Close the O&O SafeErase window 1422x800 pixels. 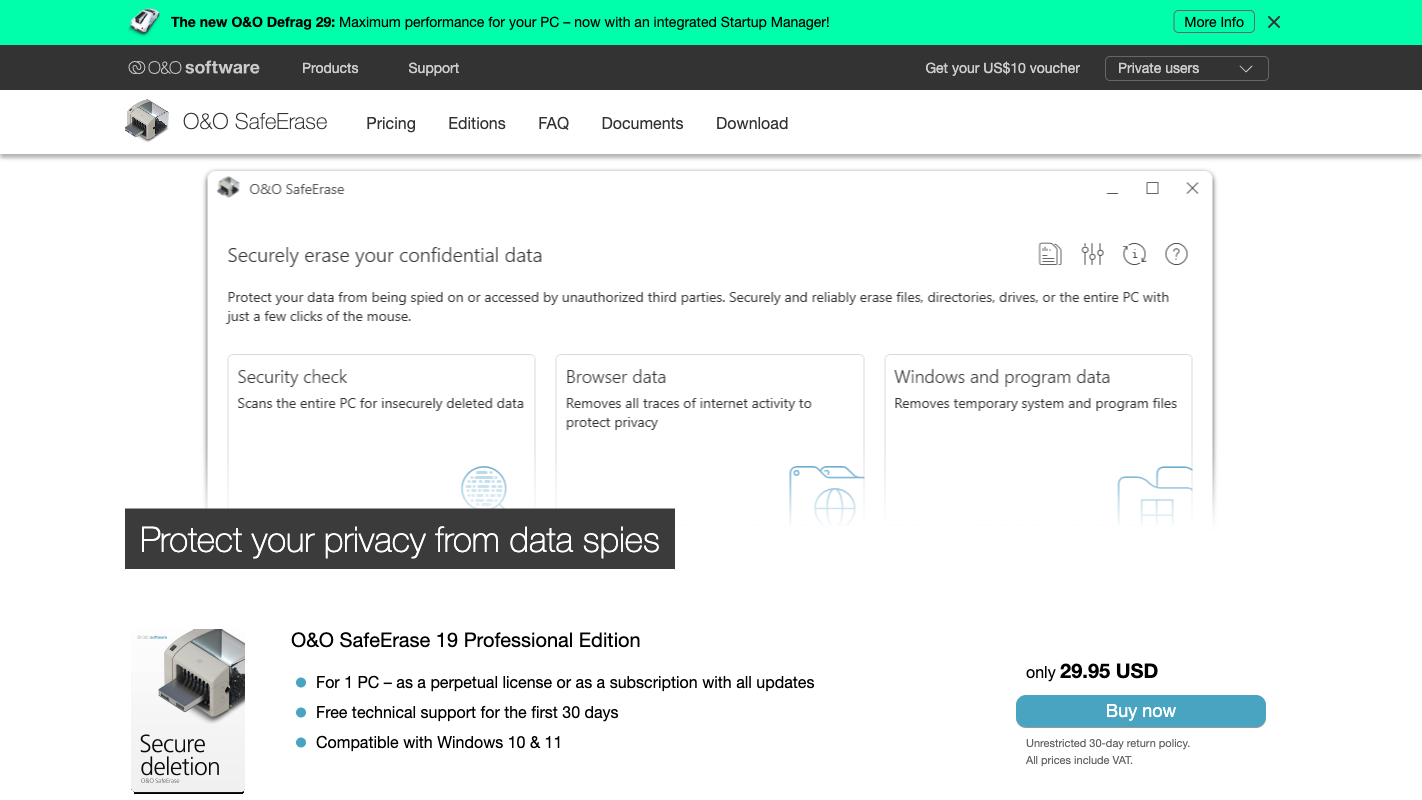[1192, 188]
